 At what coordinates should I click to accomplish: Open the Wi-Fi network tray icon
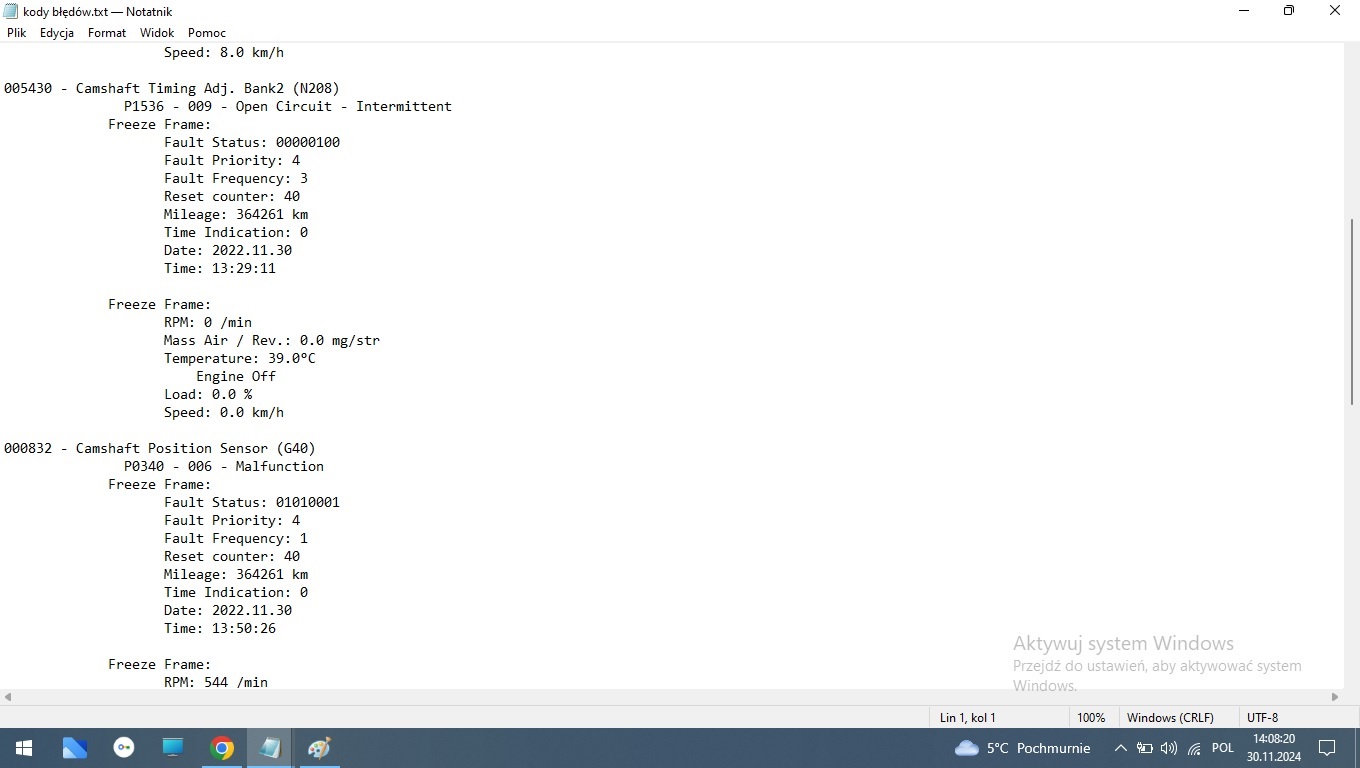[x=1194, y=748]
